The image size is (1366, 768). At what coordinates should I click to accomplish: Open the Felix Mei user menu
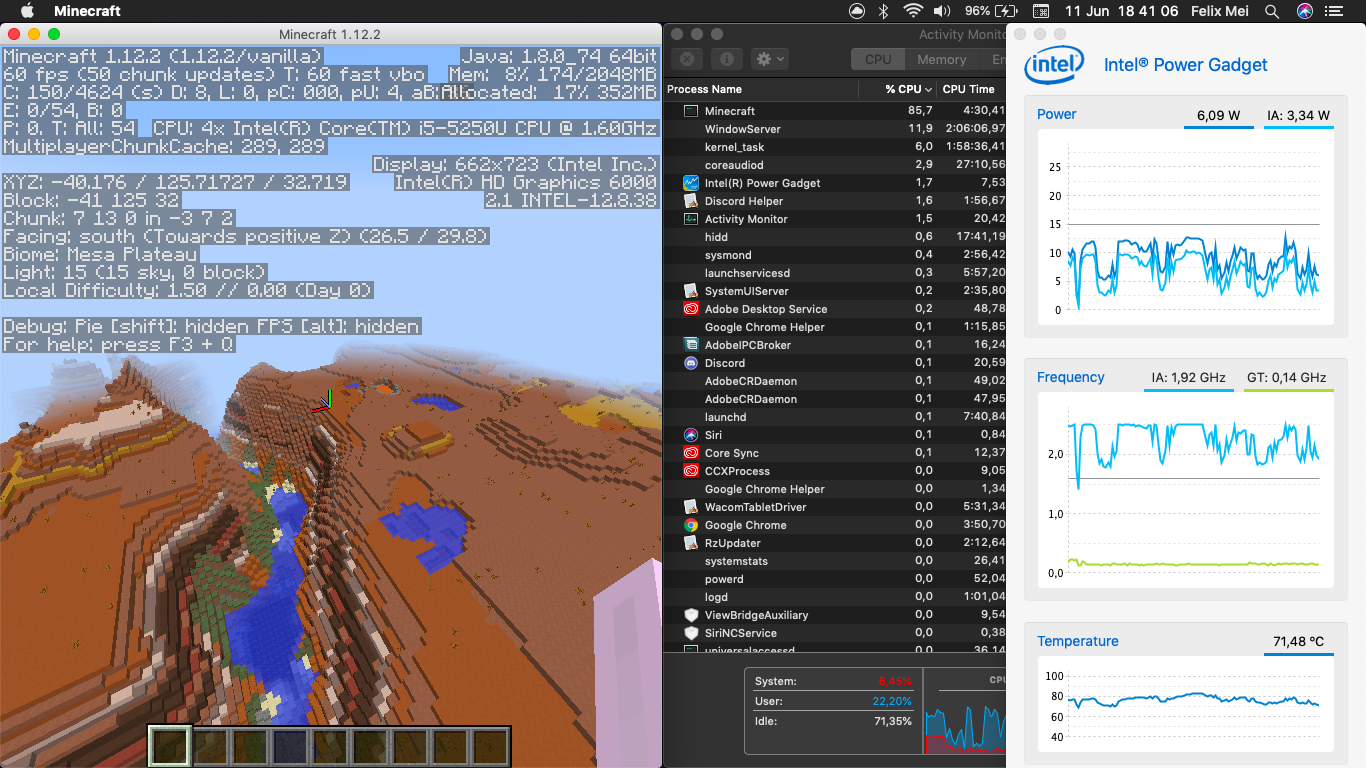tap(1220, 11)
